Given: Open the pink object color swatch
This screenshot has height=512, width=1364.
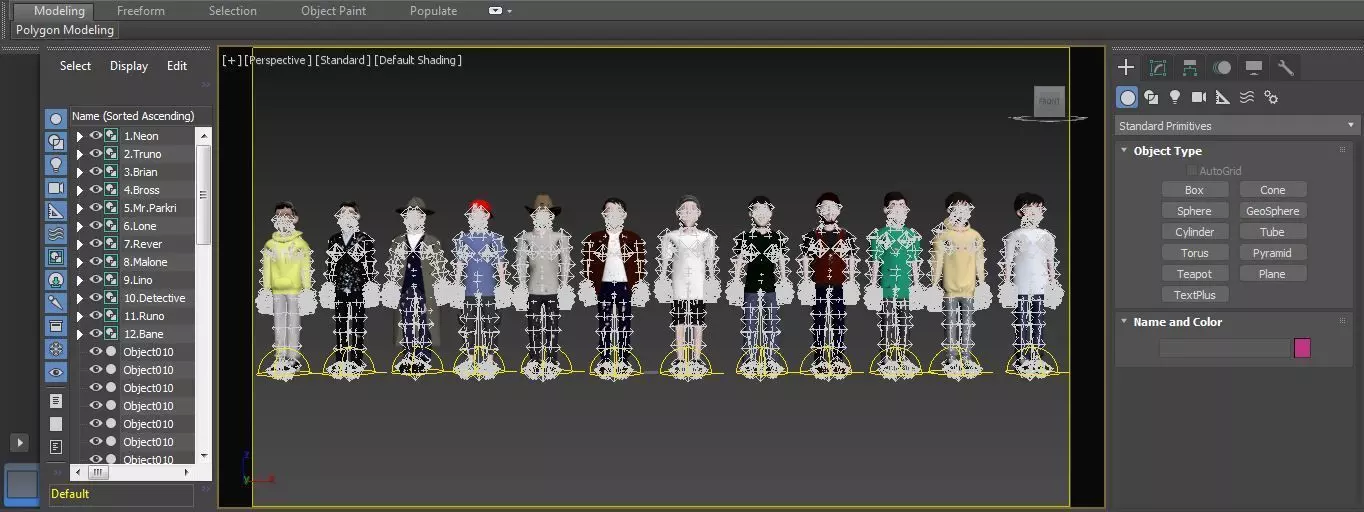Looking at the screenshot, I should tap(1302, 348).
